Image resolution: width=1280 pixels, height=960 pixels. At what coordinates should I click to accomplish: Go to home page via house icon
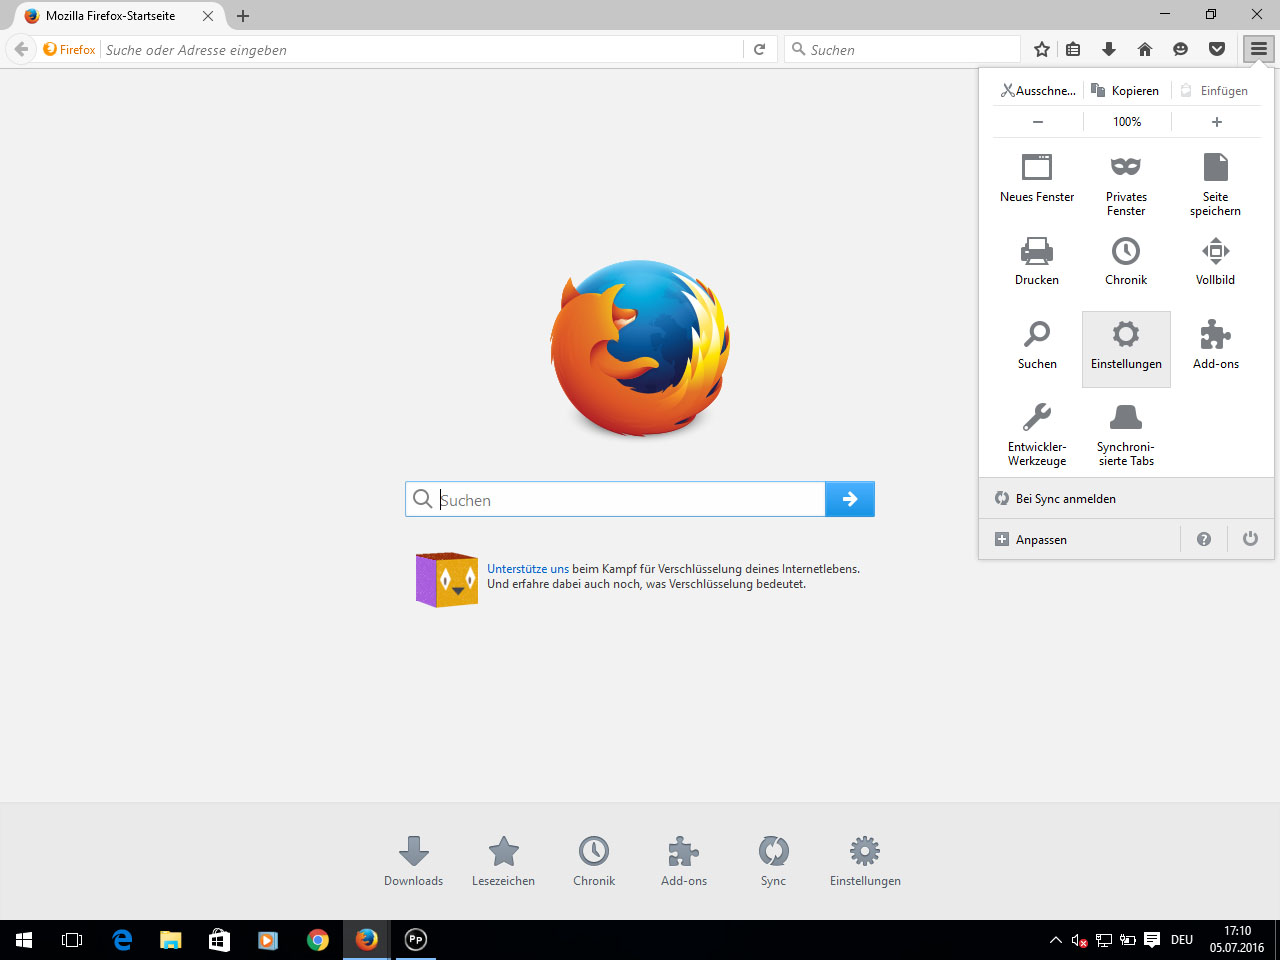point(1145,49)
